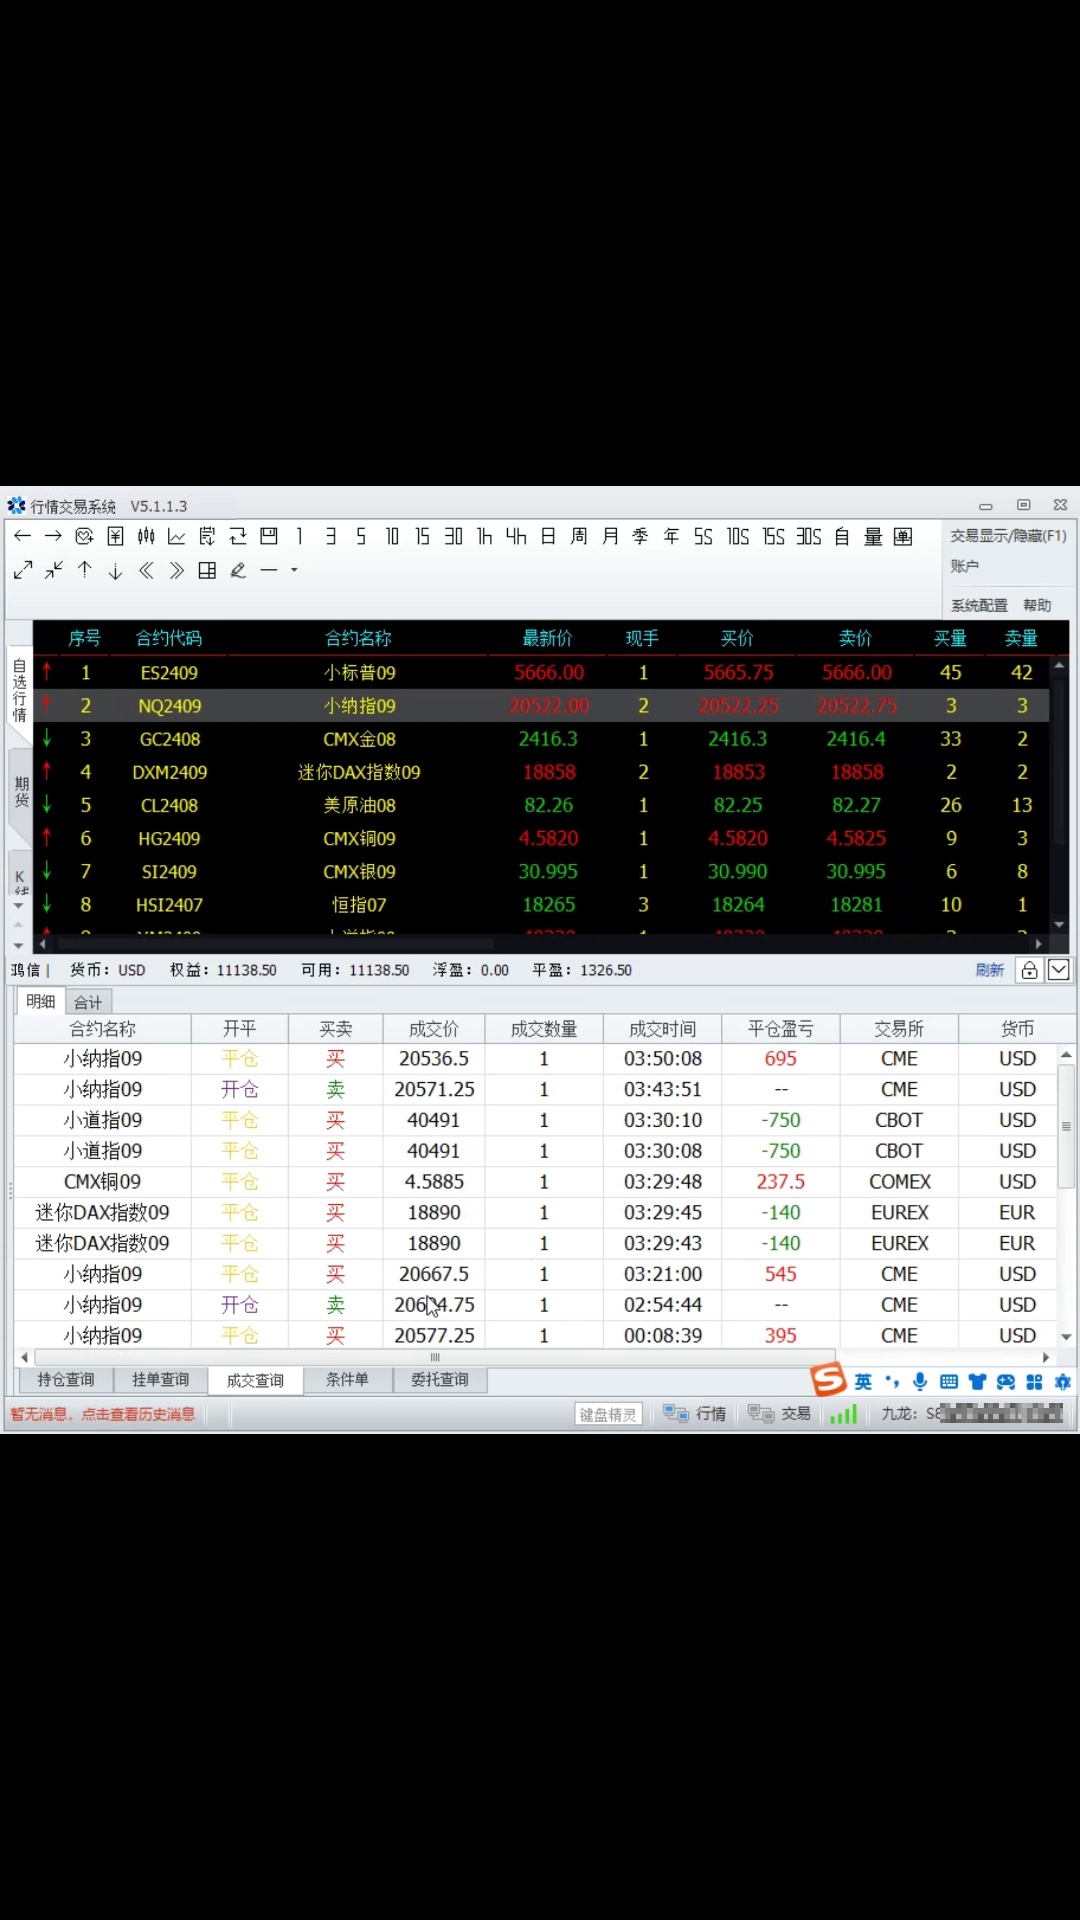Viewport: 1080px width, 1920px height.
Task: Select the HSI2407 contract row
Action: [x=541, y=904]
